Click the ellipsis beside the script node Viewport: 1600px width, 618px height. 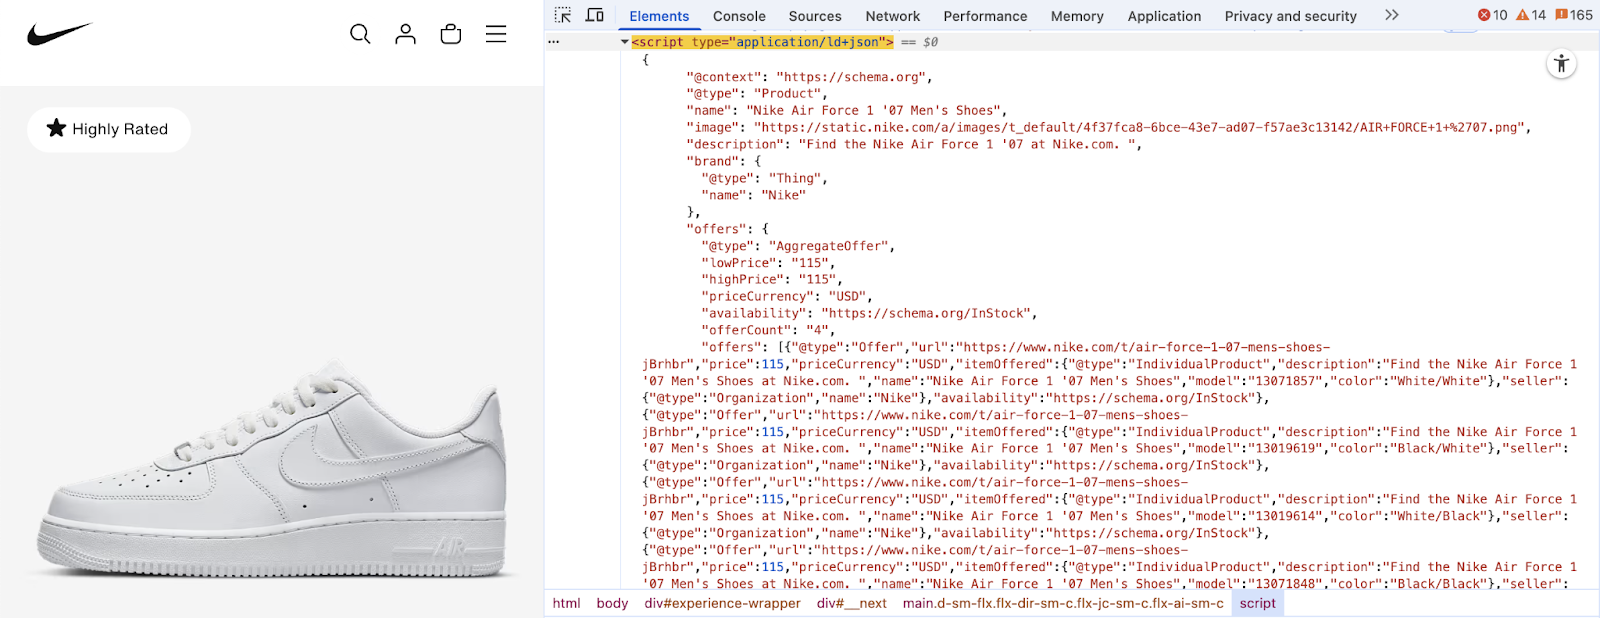[x=554, y=42]
